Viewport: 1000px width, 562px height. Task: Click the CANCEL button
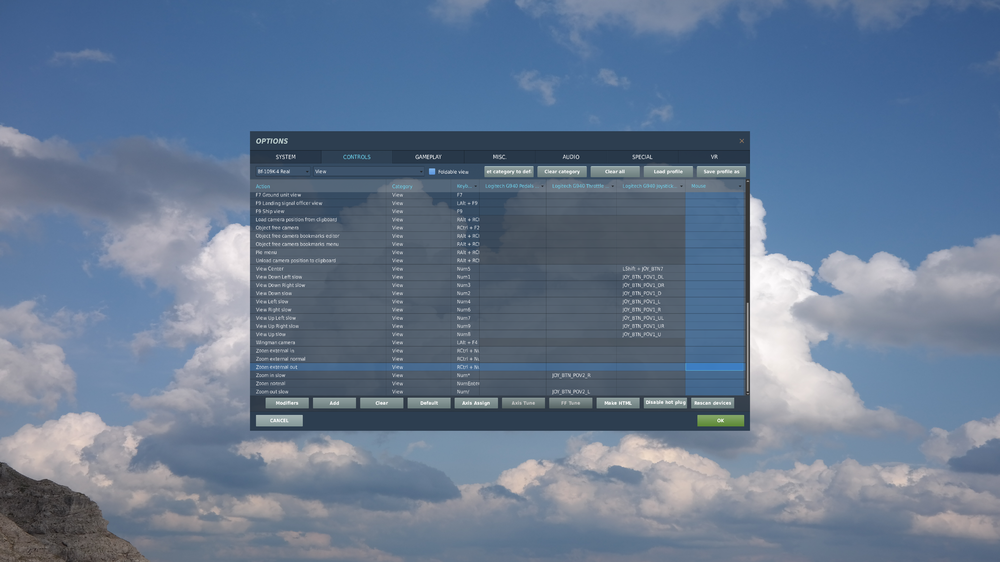[279, 420]
